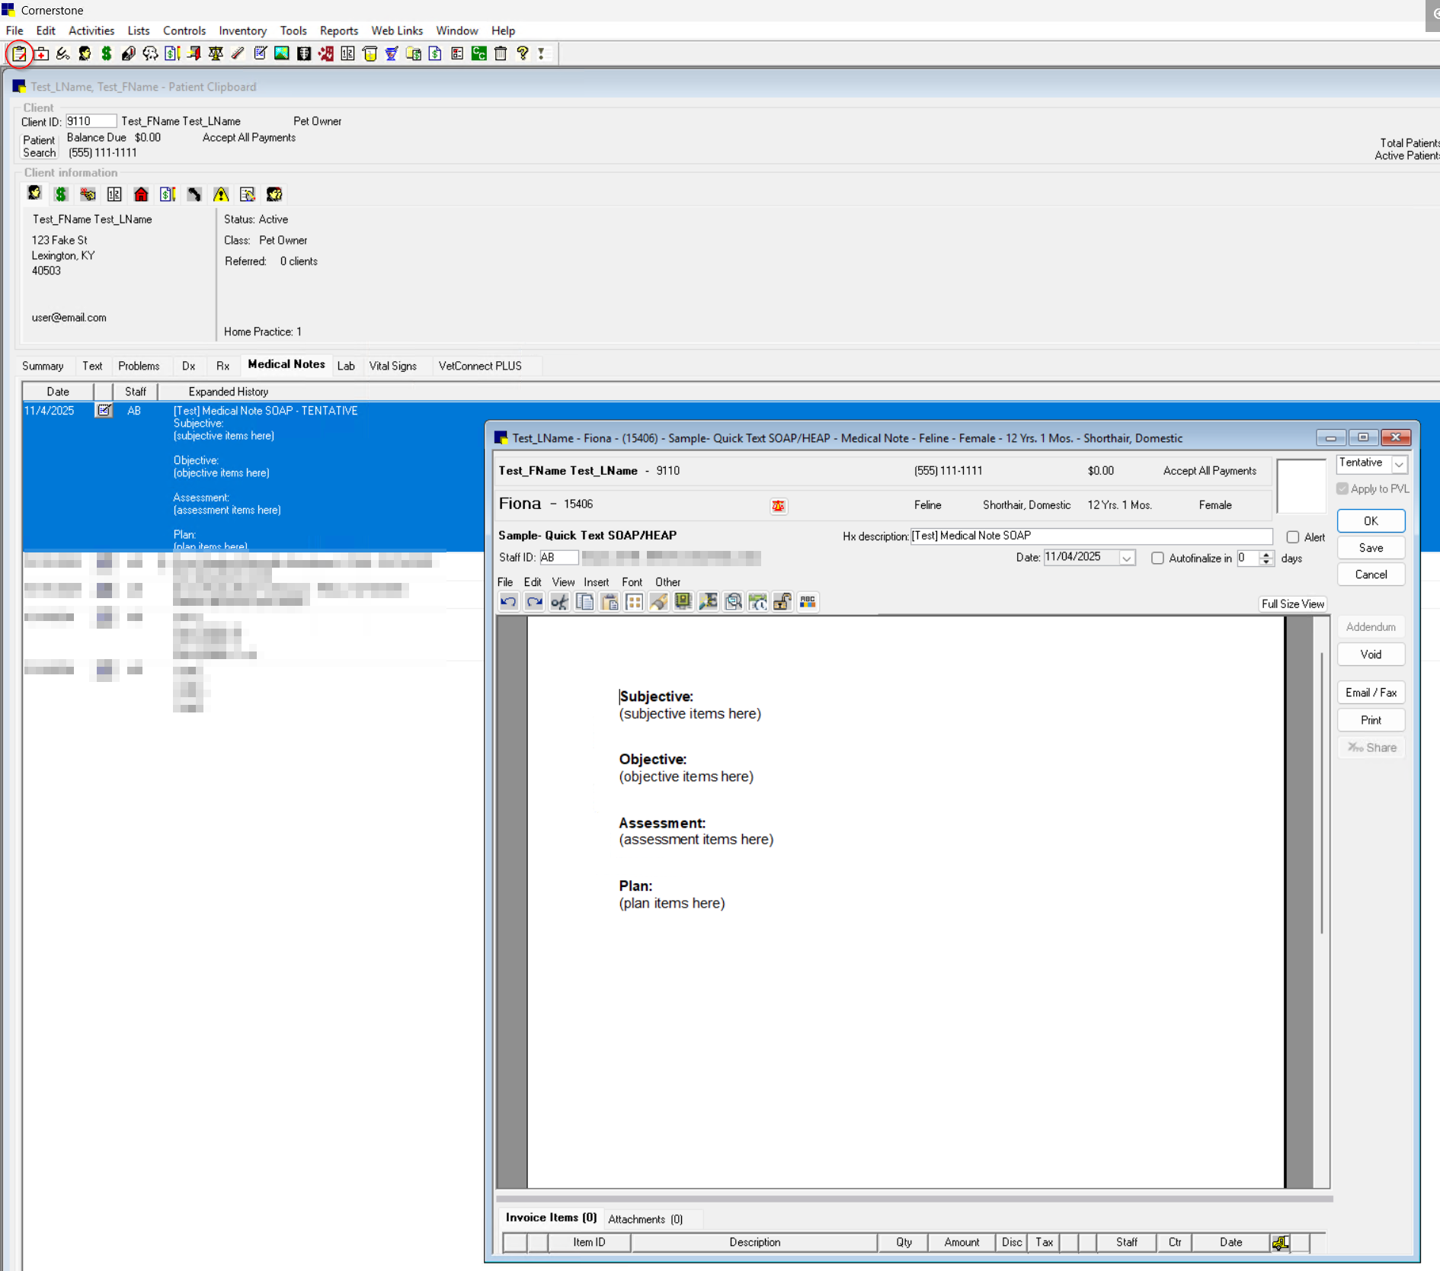Click the magnifier preview icon in note toolbar
Screen dimensions: 1440x1271
(733, 602)
